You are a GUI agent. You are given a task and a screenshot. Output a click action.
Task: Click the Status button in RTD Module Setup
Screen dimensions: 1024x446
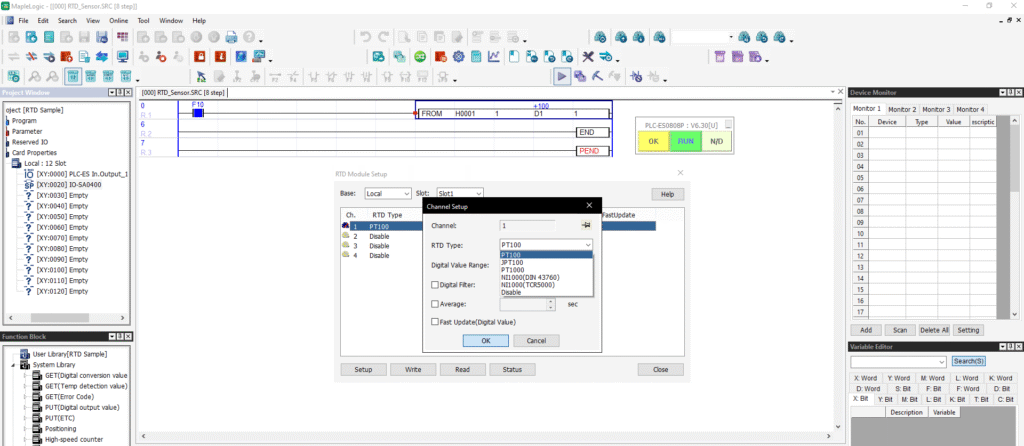[x=512, y=370]
